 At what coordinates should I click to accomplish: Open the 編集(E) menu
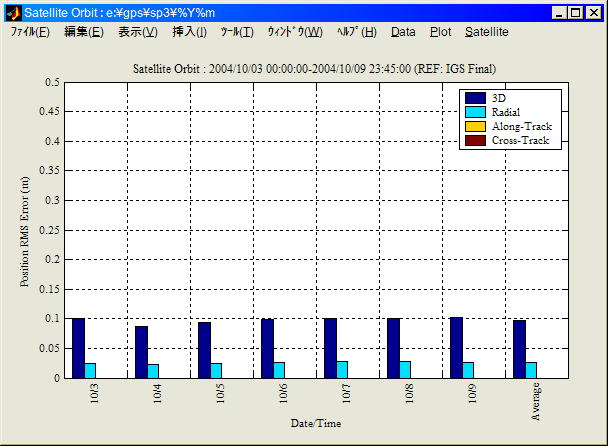pyautogui.click(x=83, y=32)
